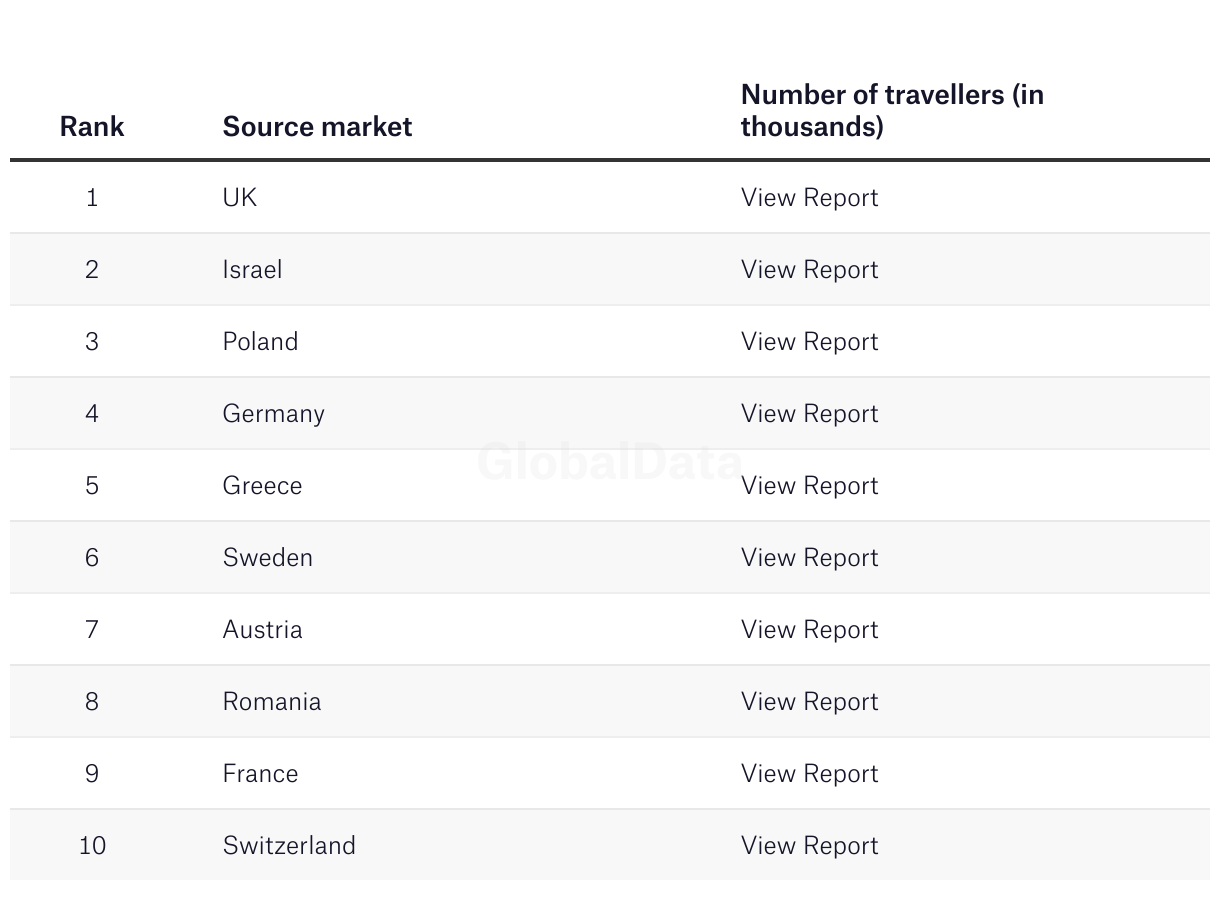This screenshot has height=922, width=1220.
Task: Open View Report link for UK
Action: (x=809, y=198)
